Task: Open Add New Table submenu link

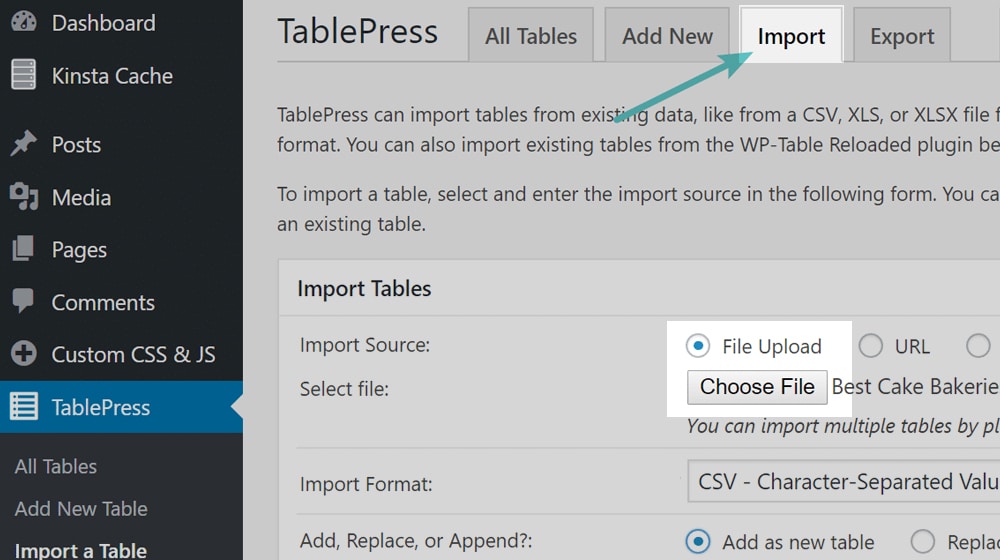Action: point(81,509)
